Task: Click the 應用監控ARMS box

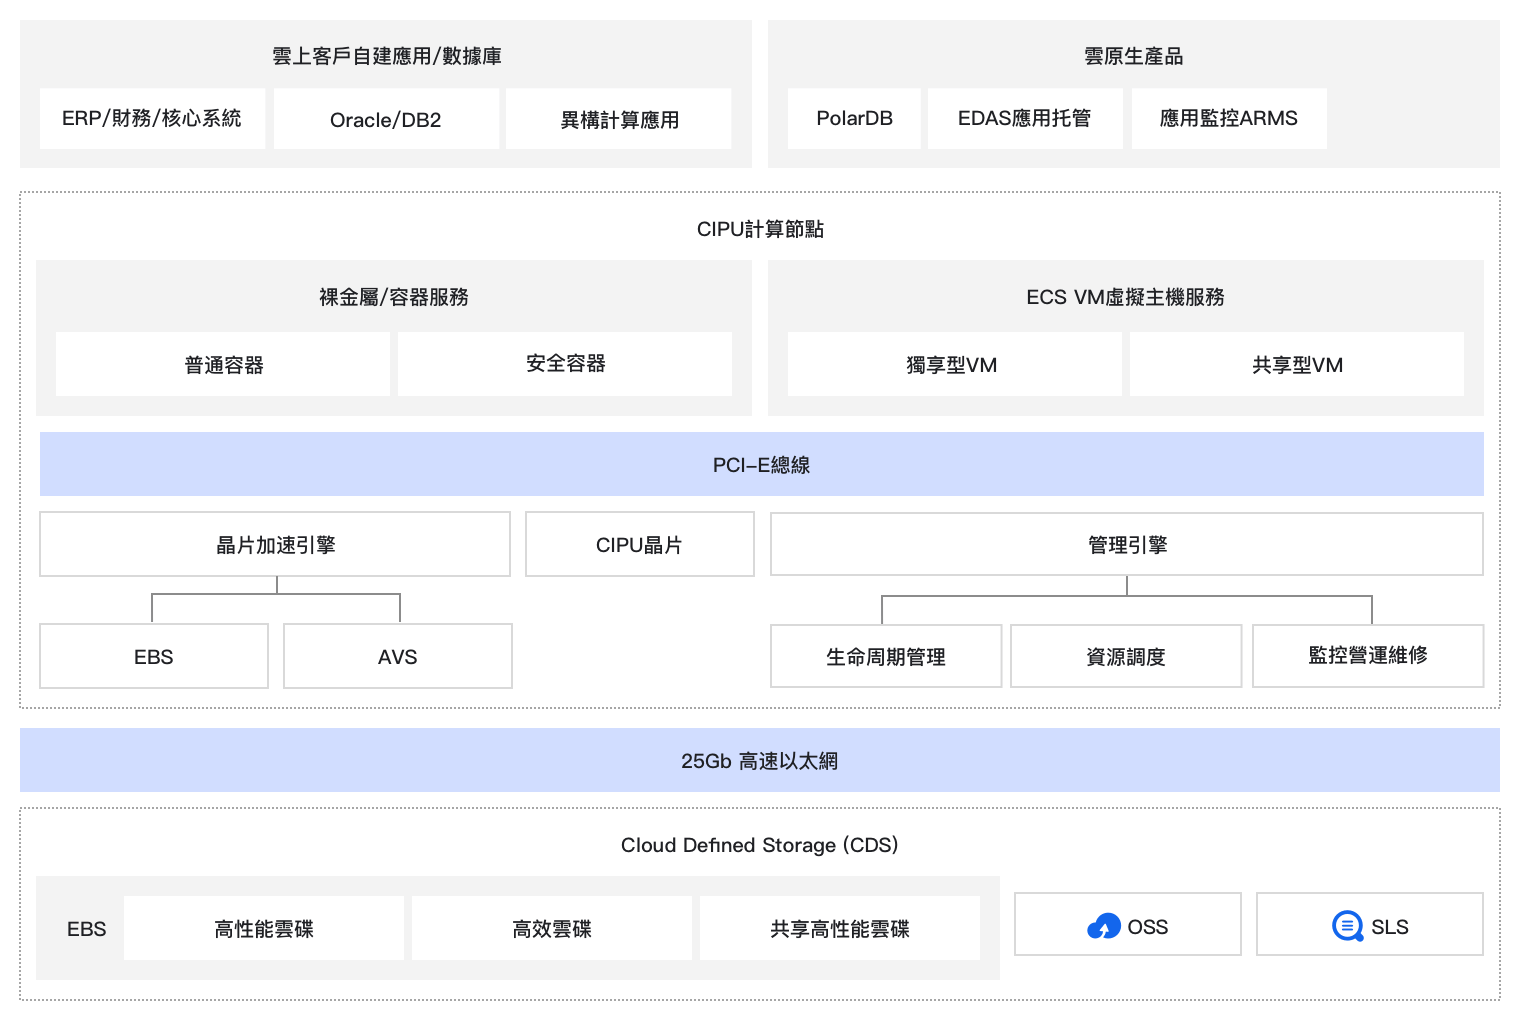Action: click(x=1229, y=118)
